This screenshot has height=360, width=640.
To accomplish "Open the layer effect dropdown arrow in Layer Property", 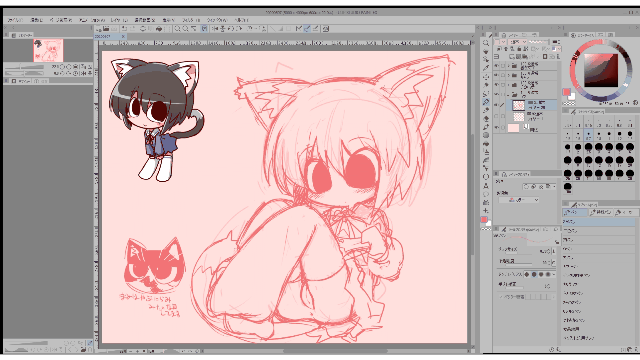I will [554, 187].
